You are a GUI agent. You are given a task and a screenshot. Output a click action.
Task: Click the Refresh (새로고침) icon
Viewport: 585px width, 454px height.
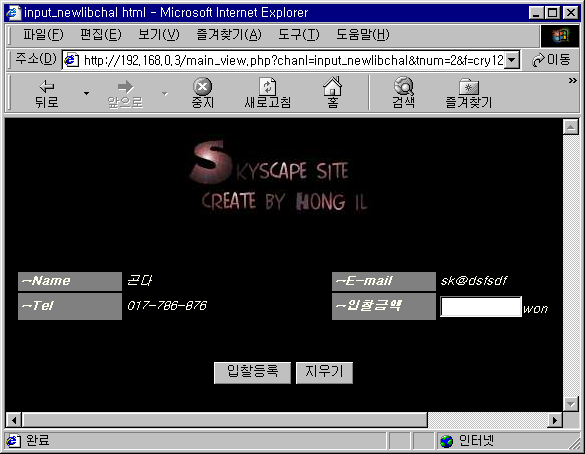click(x=268, y=87)
